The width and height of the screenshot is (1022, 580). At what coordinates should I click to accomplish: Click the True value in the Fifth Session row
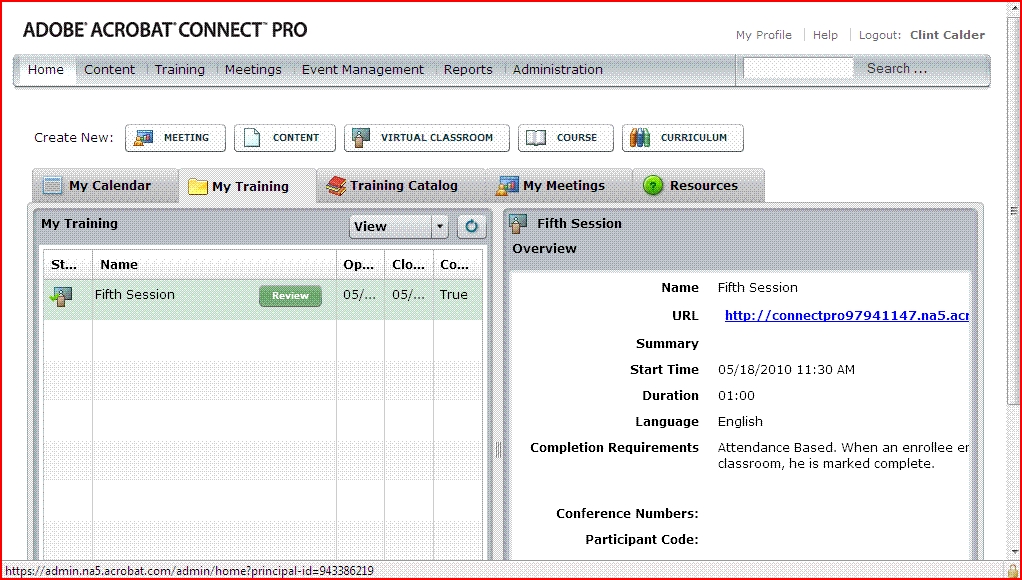454,295
